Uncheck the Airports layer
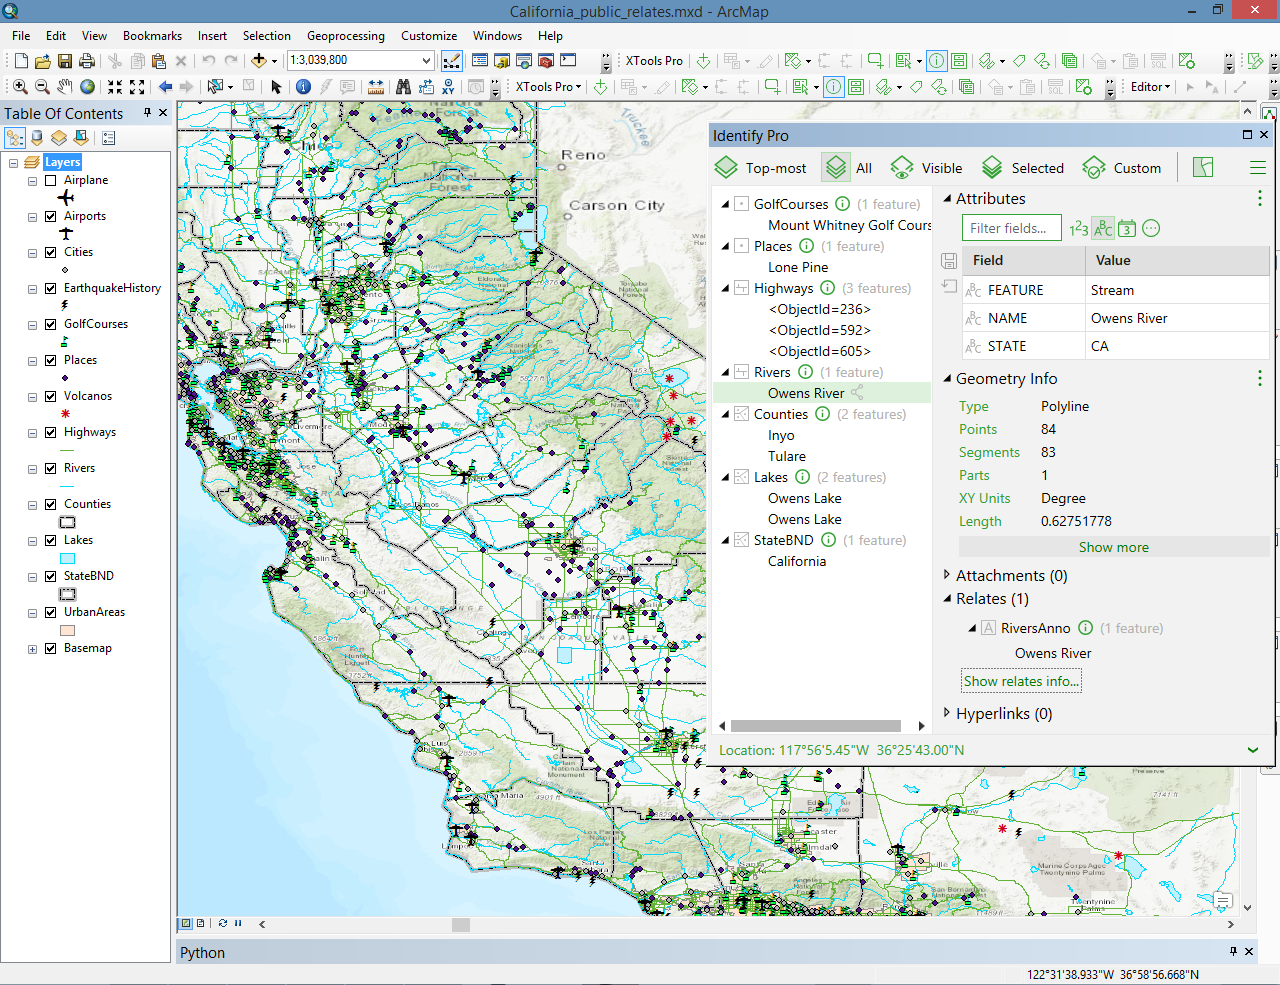This screenshot has height=985, width=1280. pyautogui.click(x=50, y=217)
